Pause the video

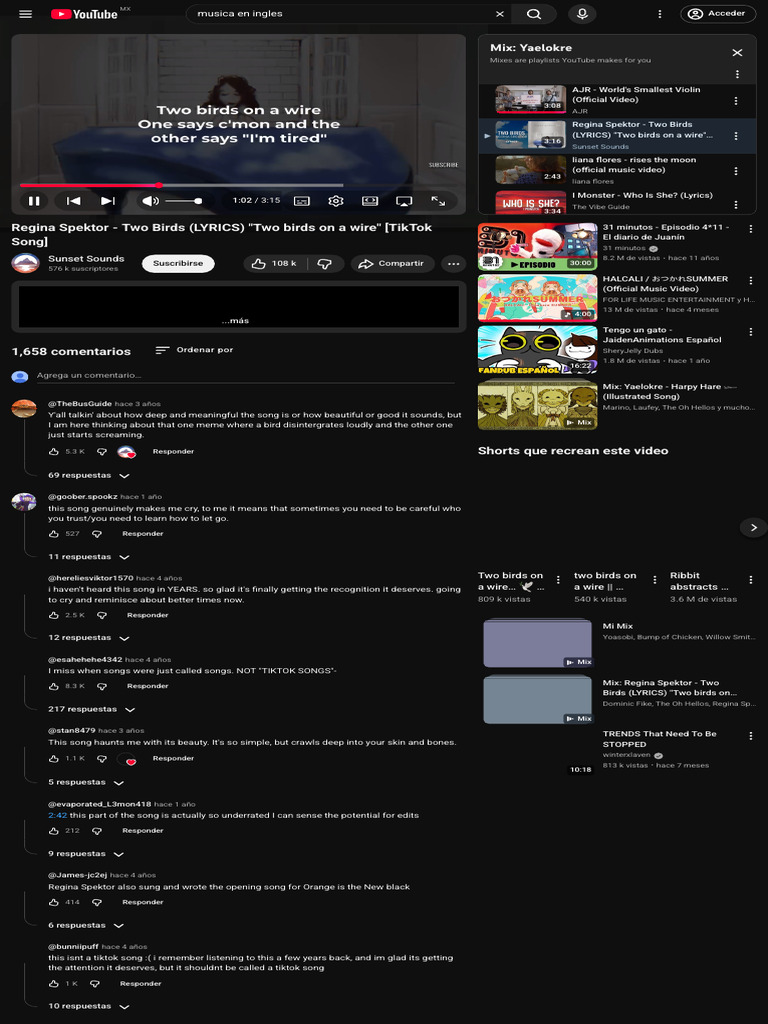pyautogui.click(x=34, y=201)
